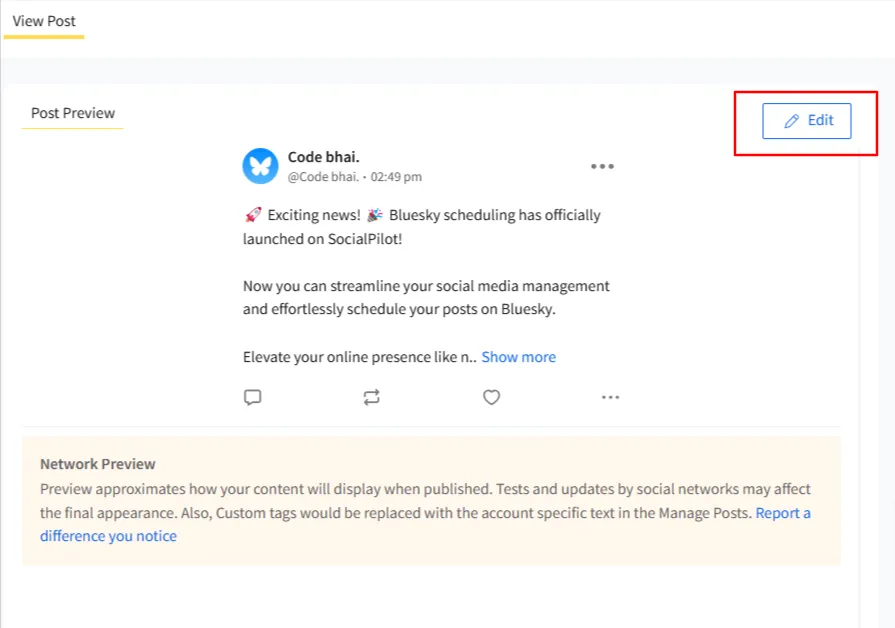Click the Bluesky butterfly profile avatar
Screen dimensions: 895x628
[x=260, y=166]
